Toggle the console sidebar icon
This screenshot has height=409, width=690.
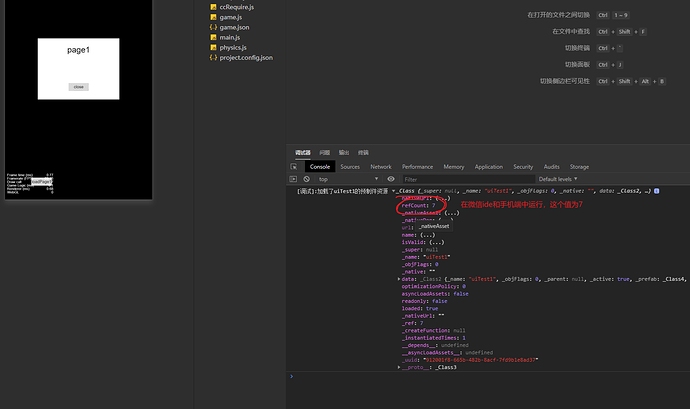click(x=294, y=179)
